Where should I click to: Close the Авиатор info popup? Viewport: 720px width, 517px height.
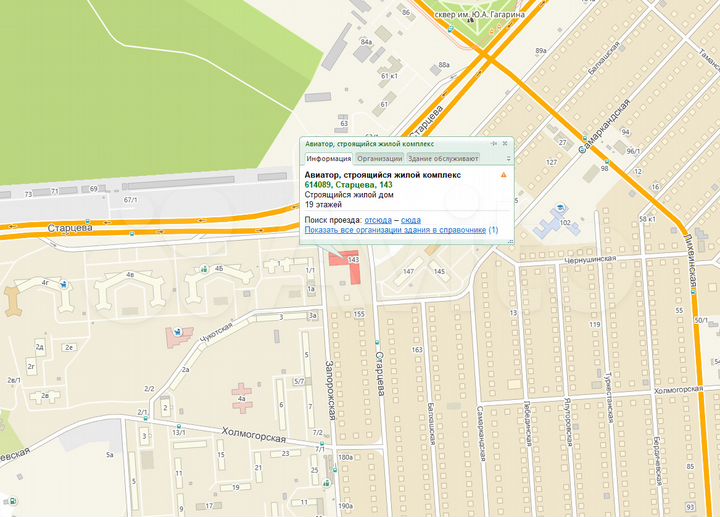point(507,144)
